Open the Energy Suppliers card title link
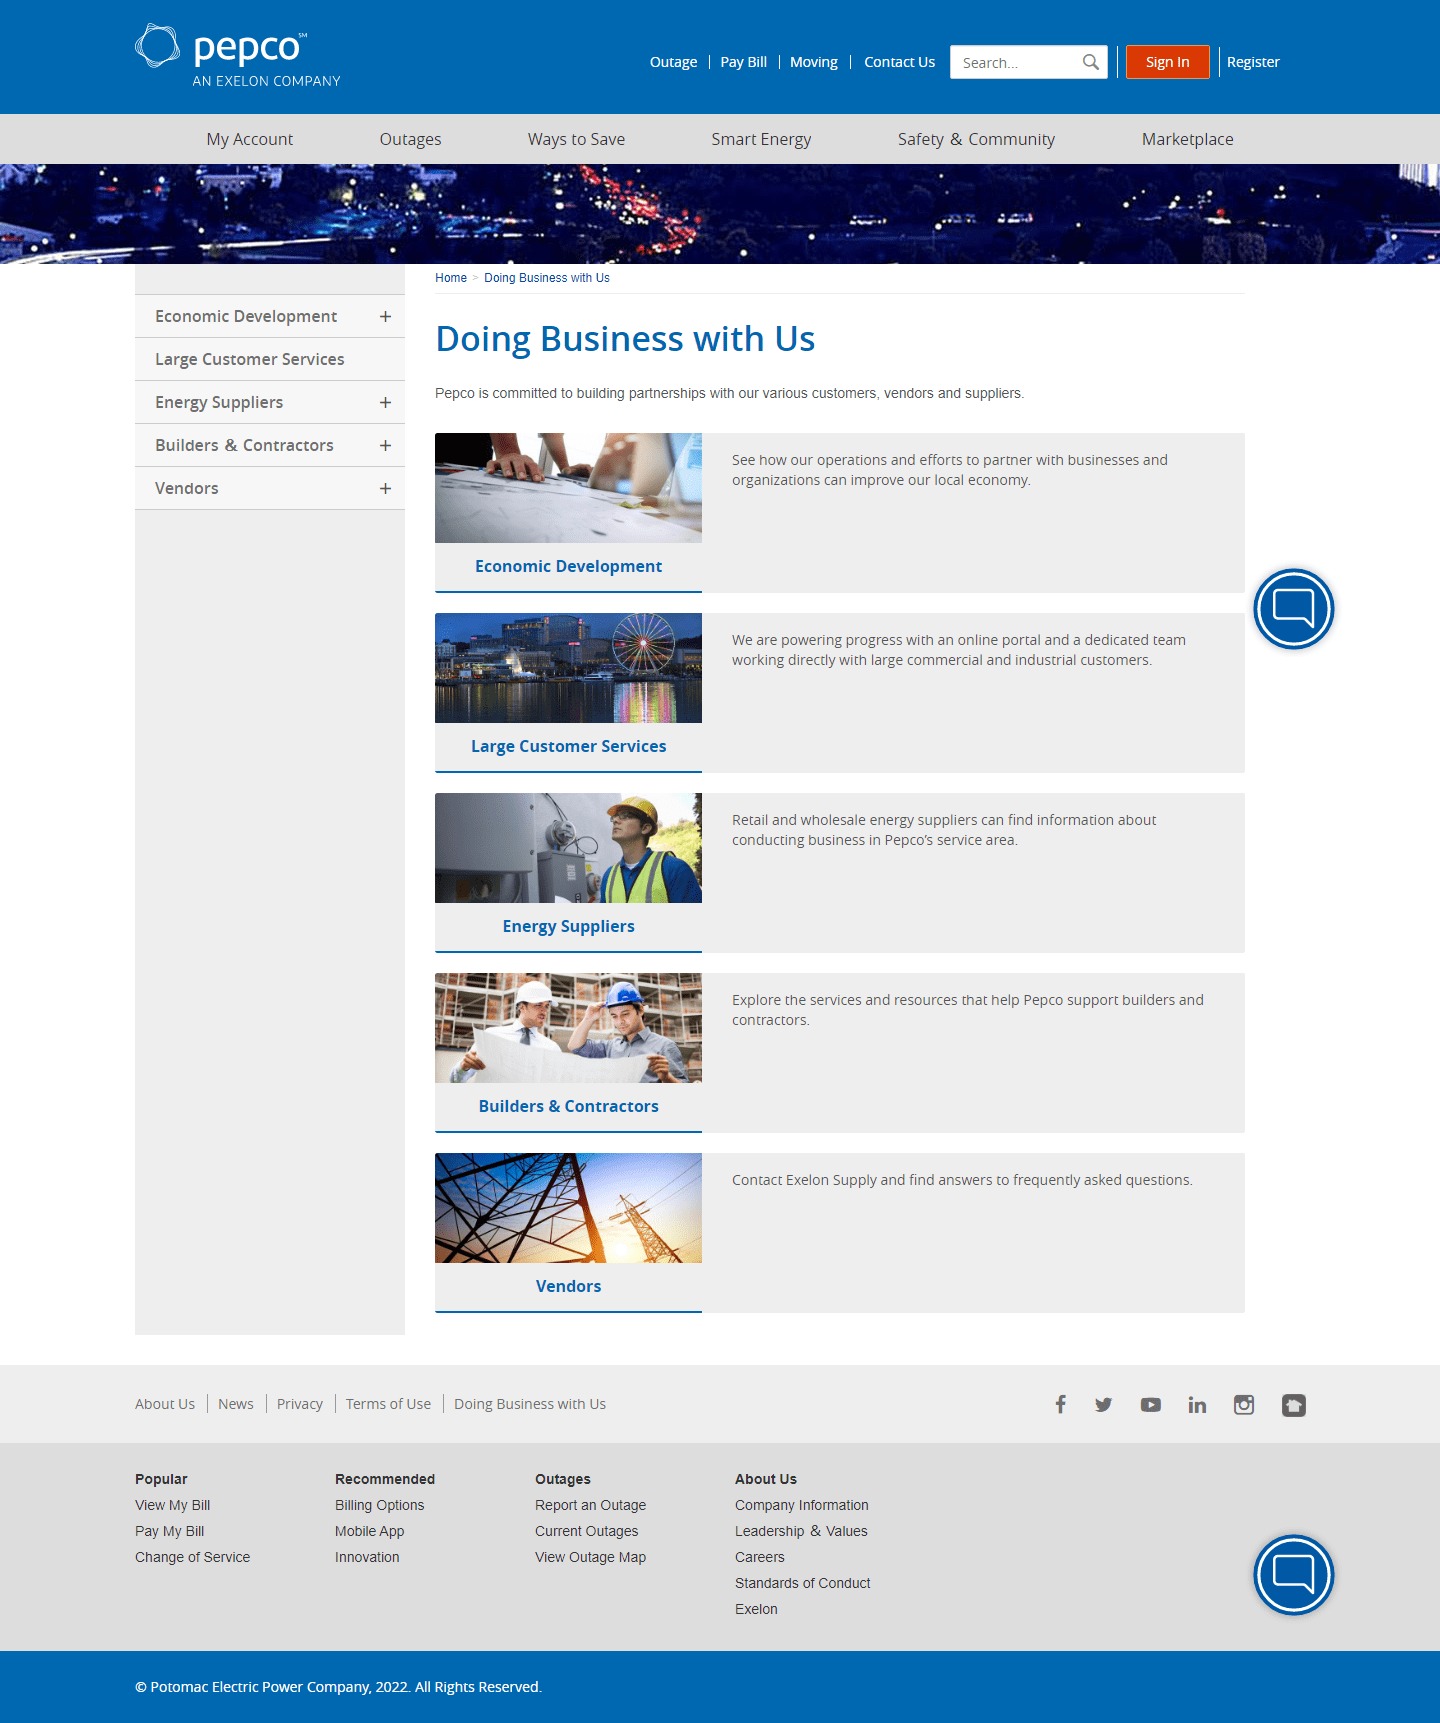The width and height of the screenshot is (1440, 1723). pyautogui.click(x=568, y=926)
